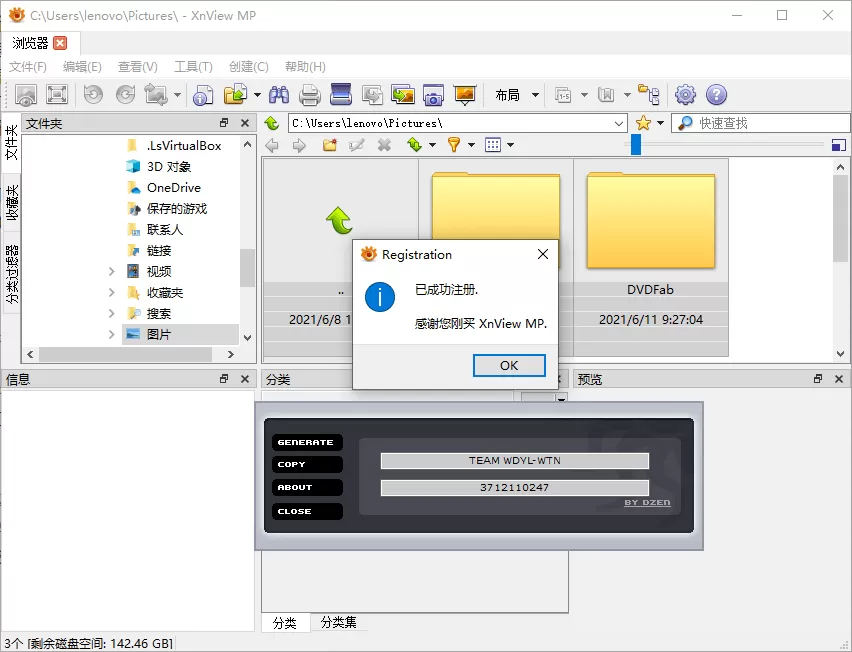852x652 pixels.
Task: Create a new folder with the toolbar icon
Action: click(x=329, y=144)
